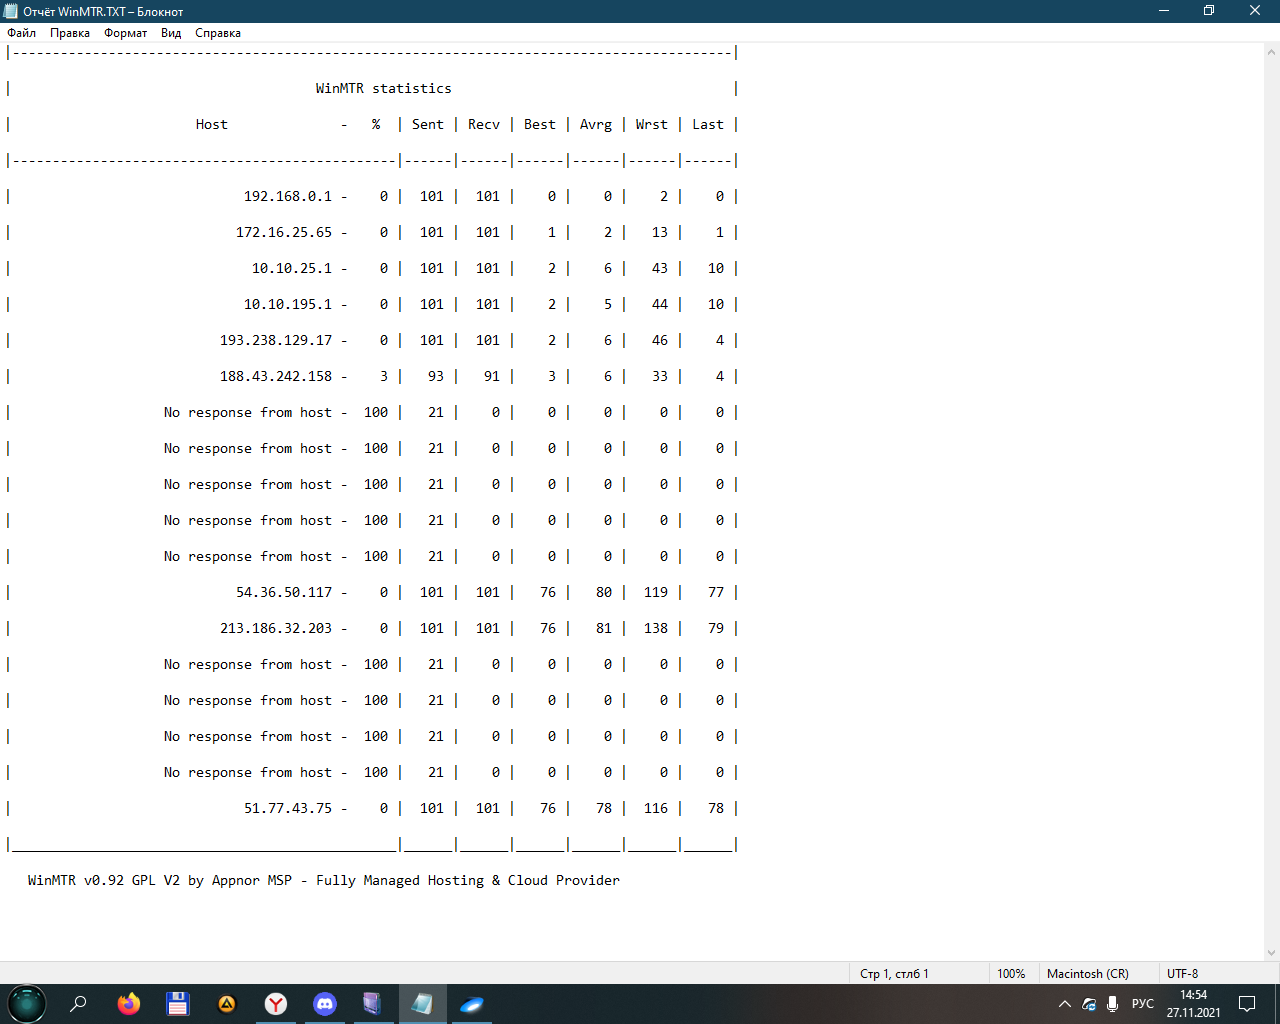Image resolution: width=1280 pixels, height=1024 pixels.
Task: Click the clock showing 14:54
Action: [x=1193, y=1004]
